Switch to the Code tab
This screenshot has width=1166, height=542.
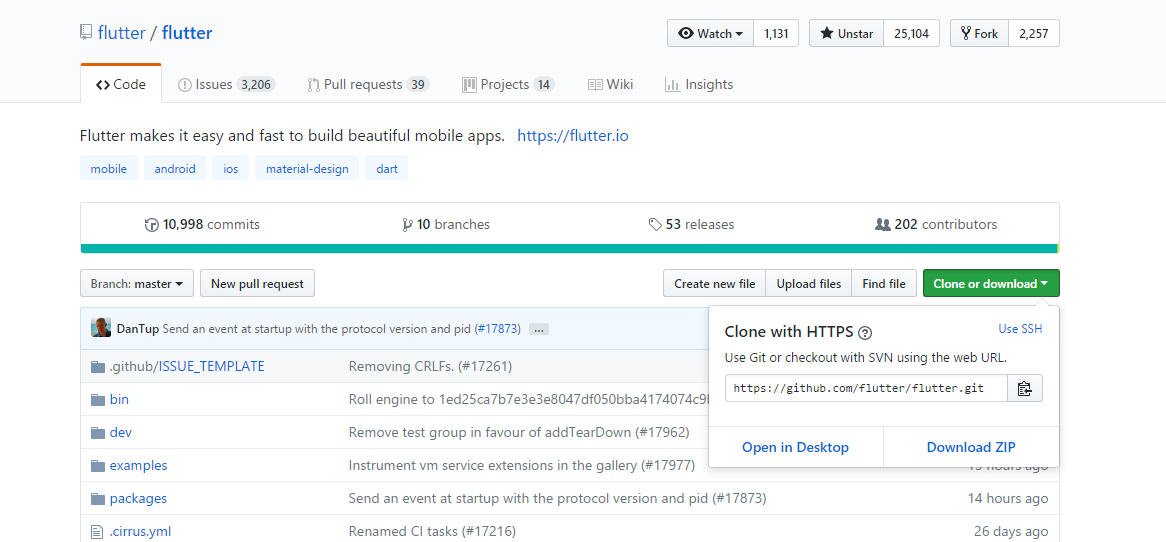coord(121,84)
